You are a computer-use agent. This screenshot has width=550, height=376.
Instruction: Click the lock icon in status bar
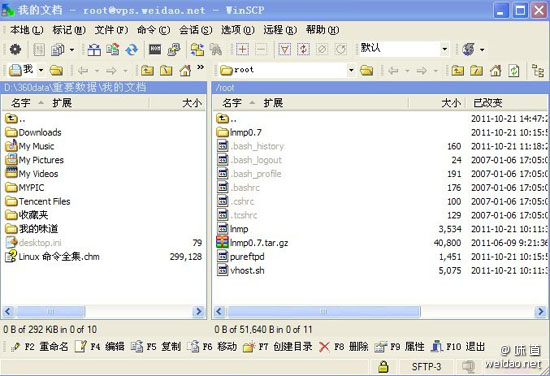click(383, 367)
